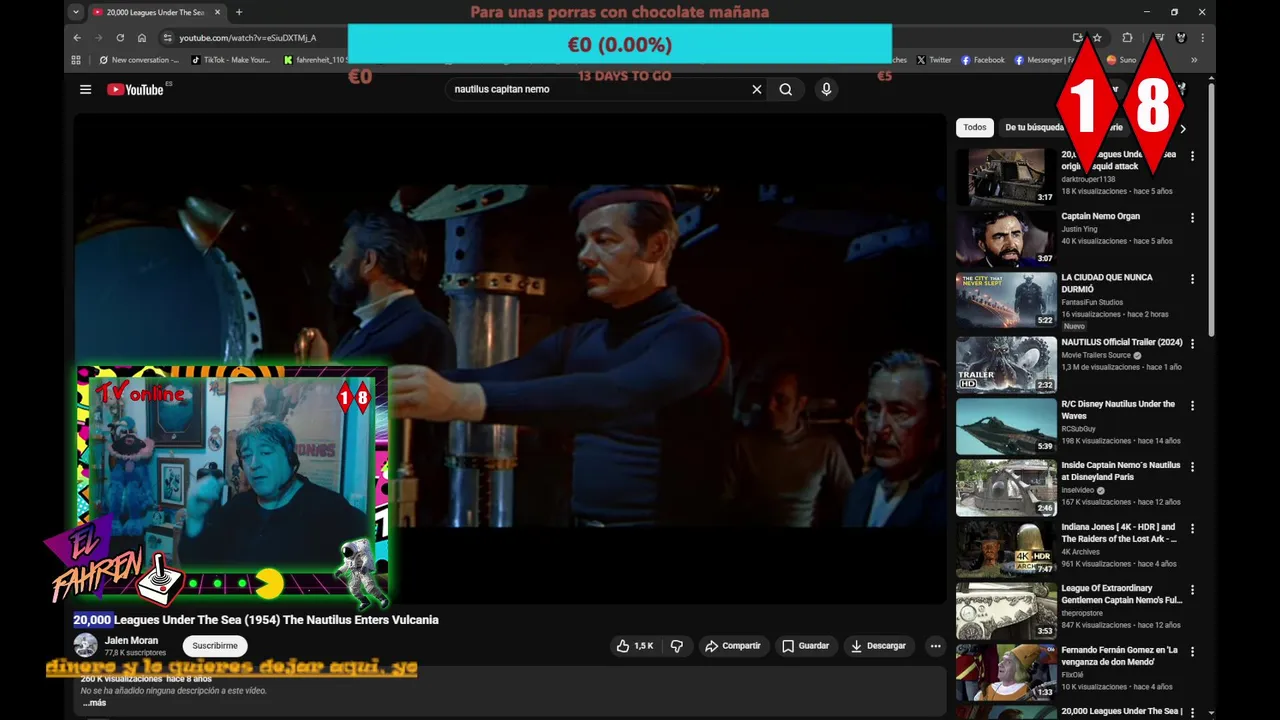1280x720 pixels.
Task: Click the Compartir share button
Action: pos(733,646)
